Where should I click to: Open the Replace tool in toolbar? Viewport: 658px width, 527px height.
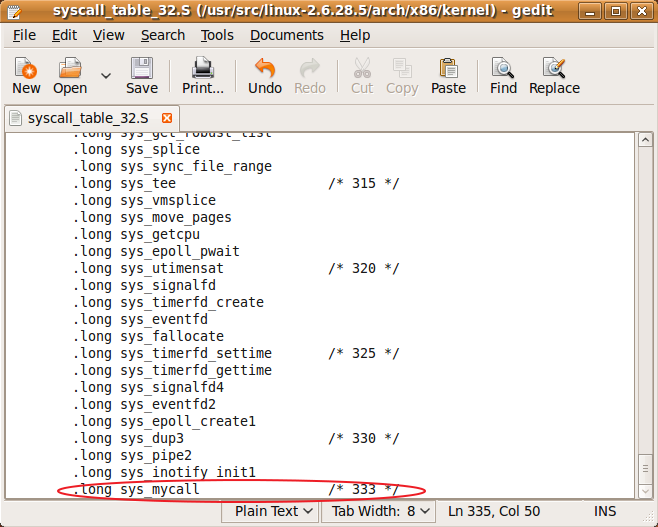pos(554,76)
